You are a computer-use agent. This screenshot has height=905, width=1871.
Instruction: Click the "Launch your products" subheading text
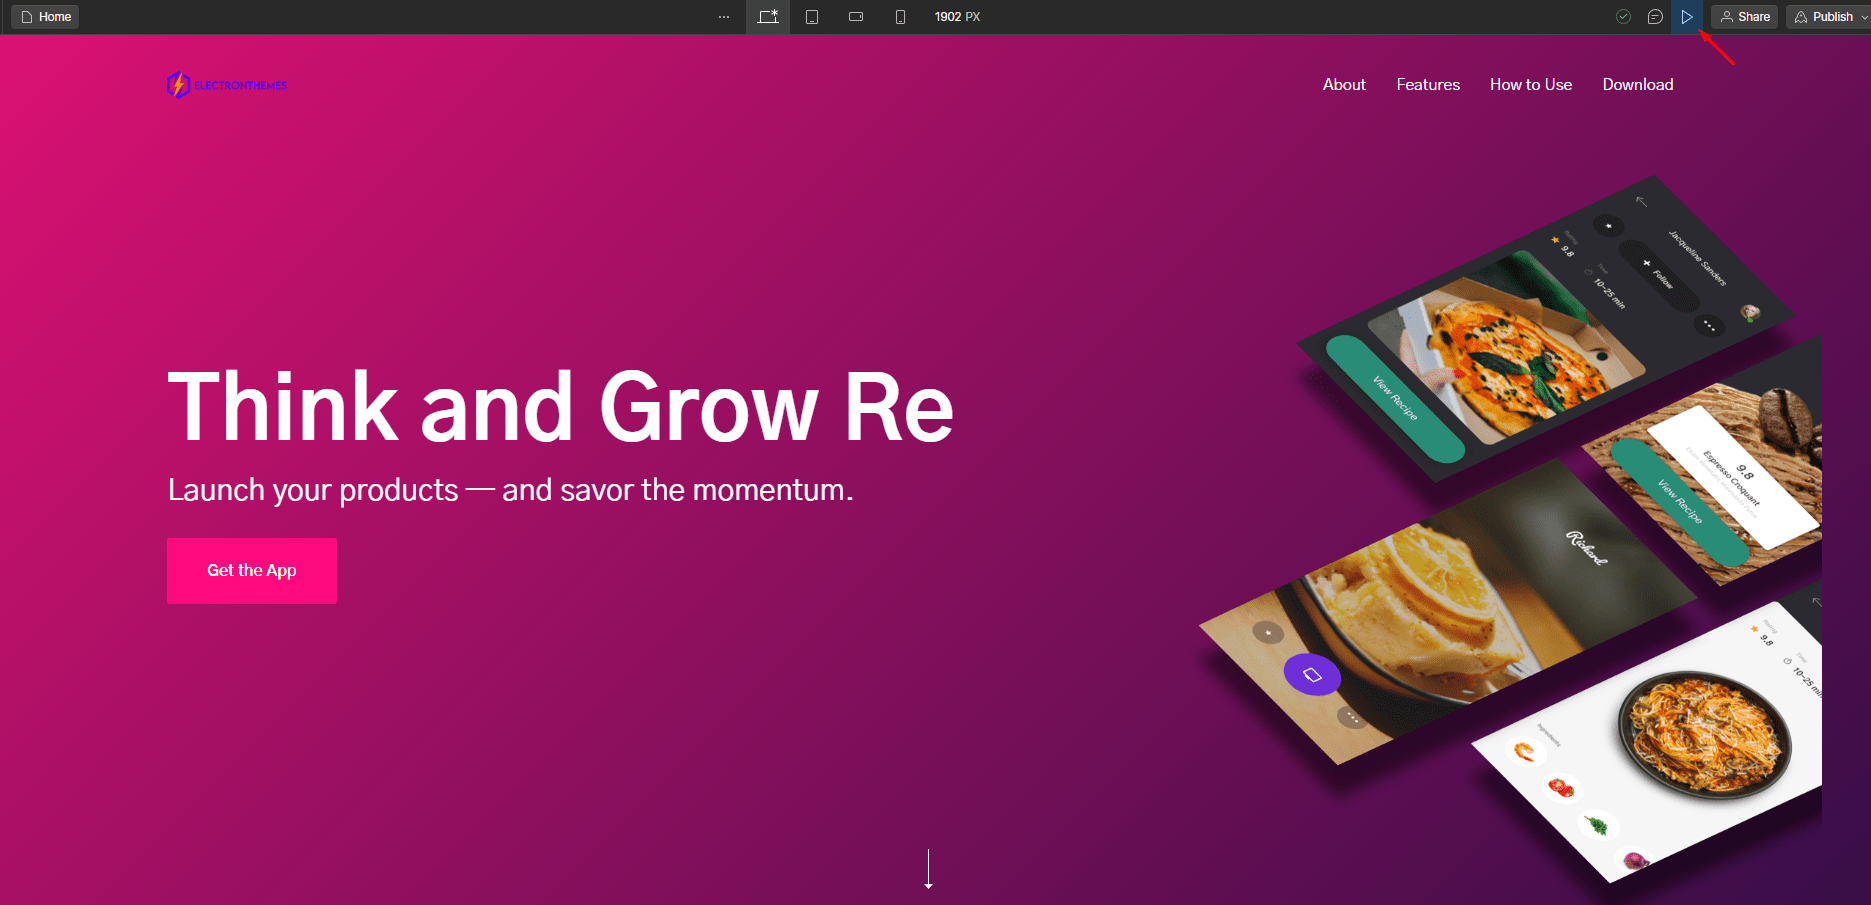511,490
